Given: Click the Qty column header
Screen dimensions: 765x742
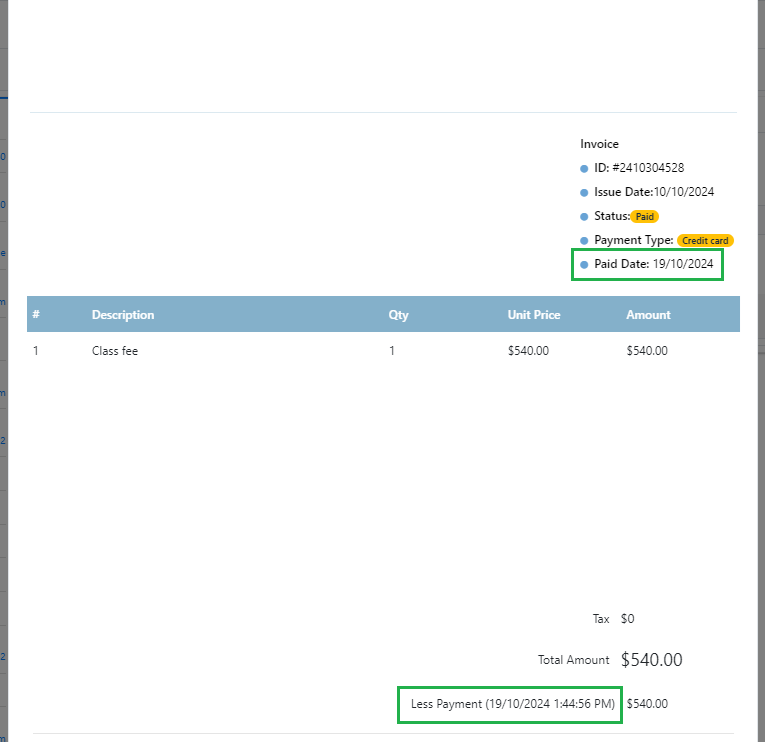Looking at the screenshot, I should 399,315.
